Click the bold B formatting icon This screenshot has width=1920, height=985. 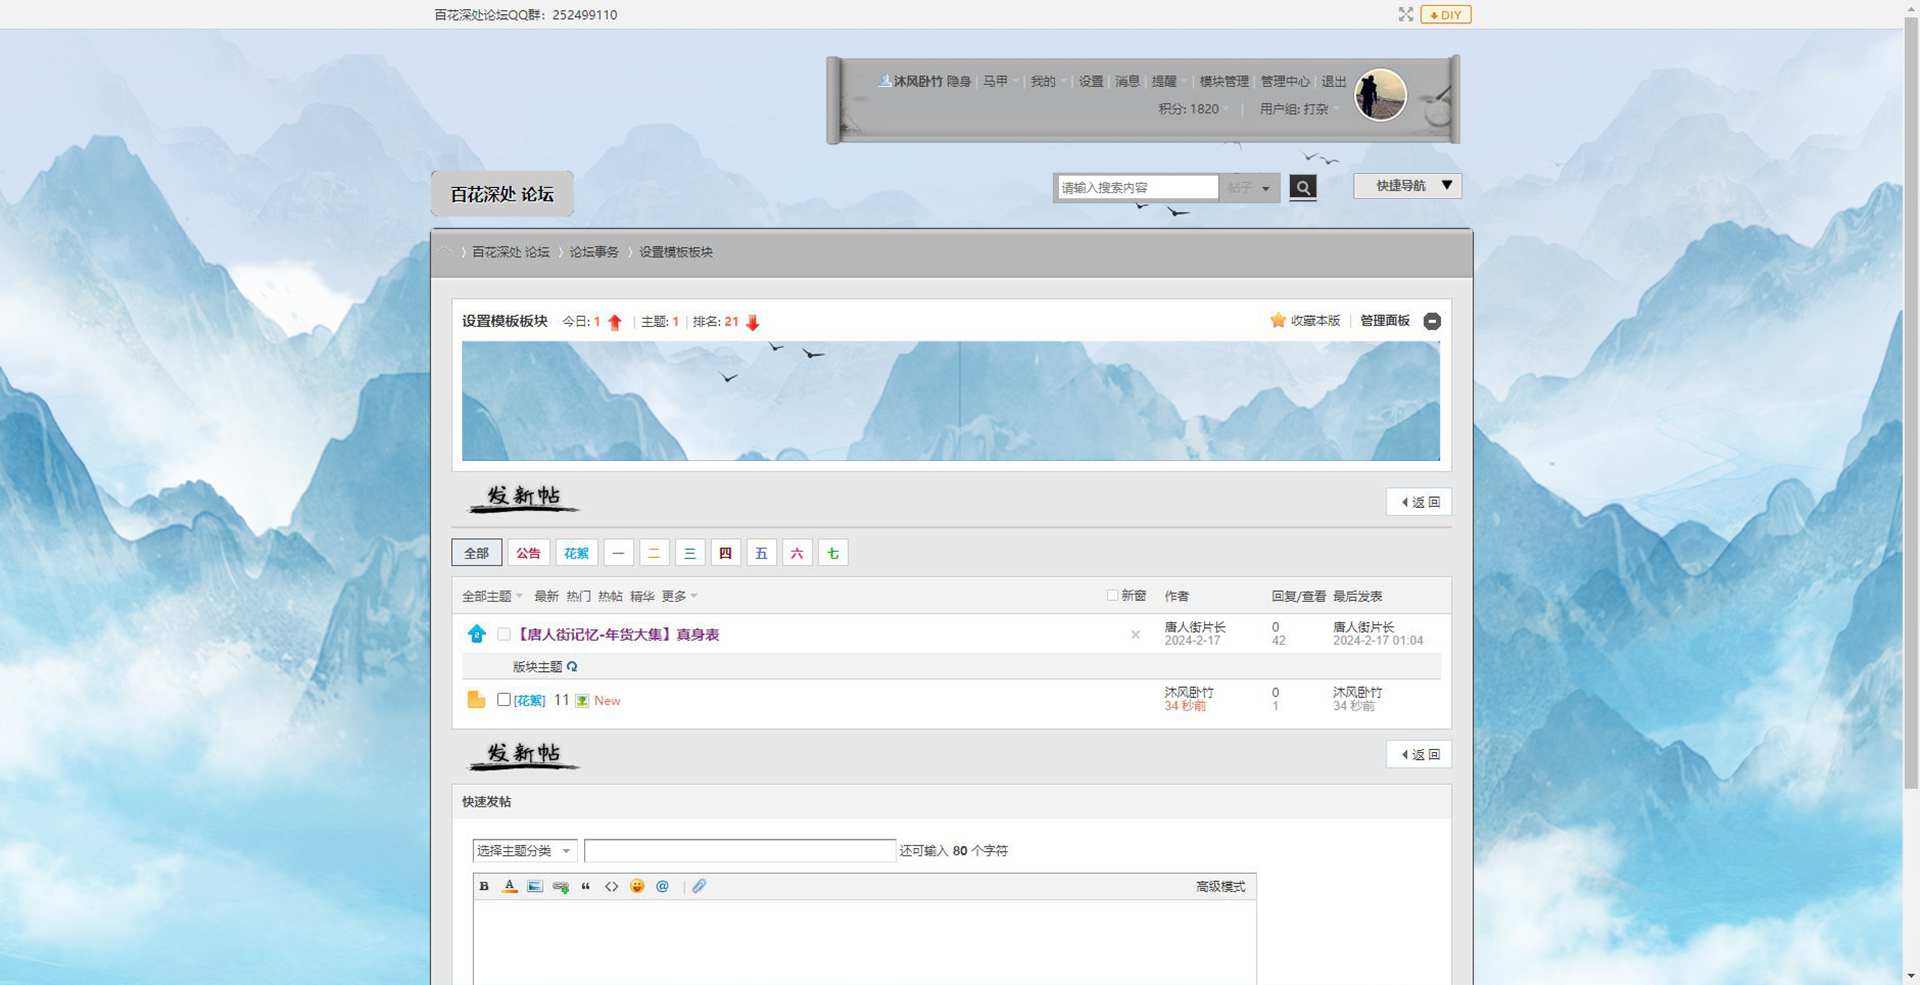coord(484,886)
